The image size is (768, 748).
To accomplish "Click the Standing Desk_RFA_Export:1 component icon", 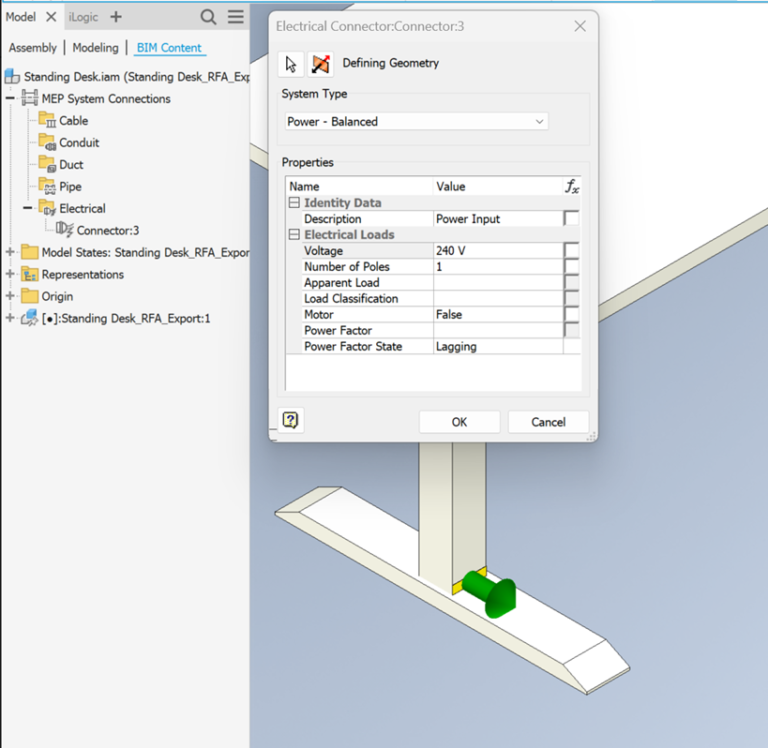I will (29, 317).
